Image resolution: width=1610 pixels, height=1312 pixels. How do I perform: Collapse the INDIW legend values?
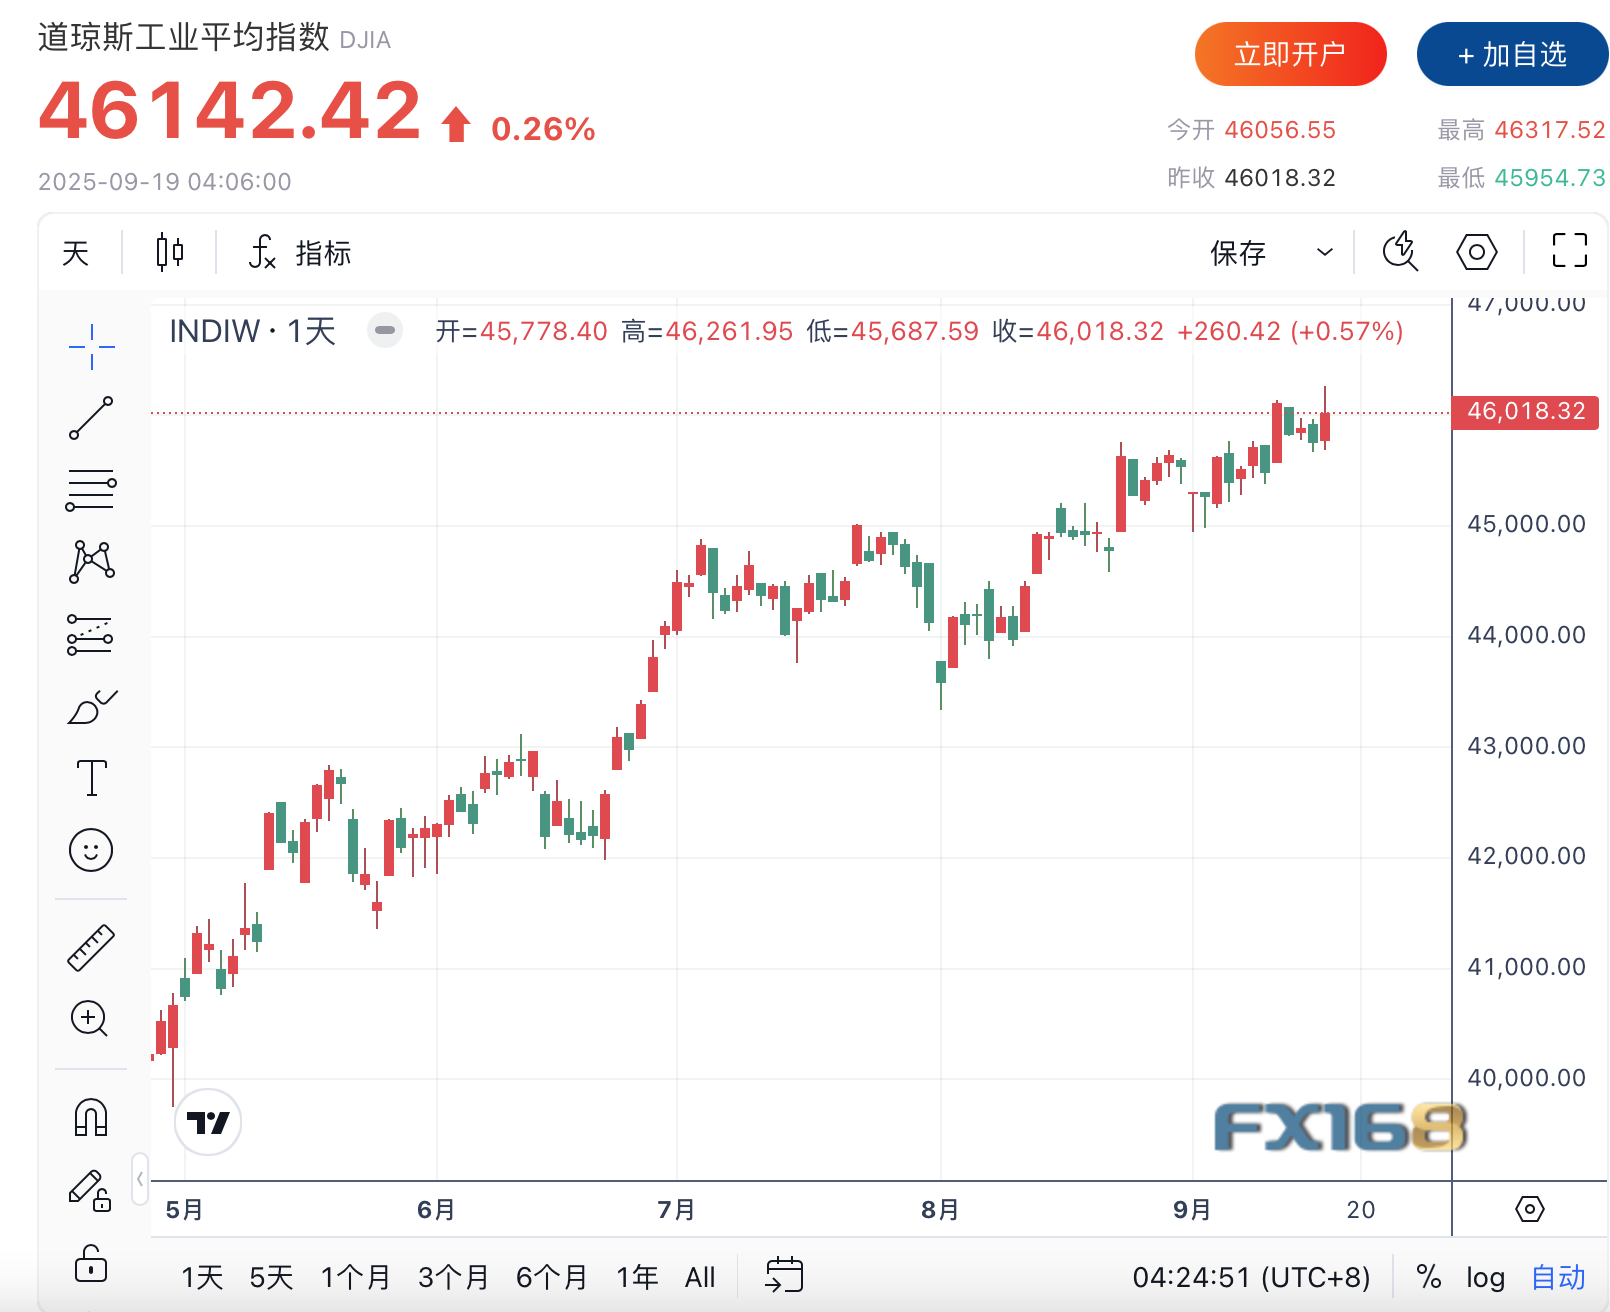click(385, 330)
